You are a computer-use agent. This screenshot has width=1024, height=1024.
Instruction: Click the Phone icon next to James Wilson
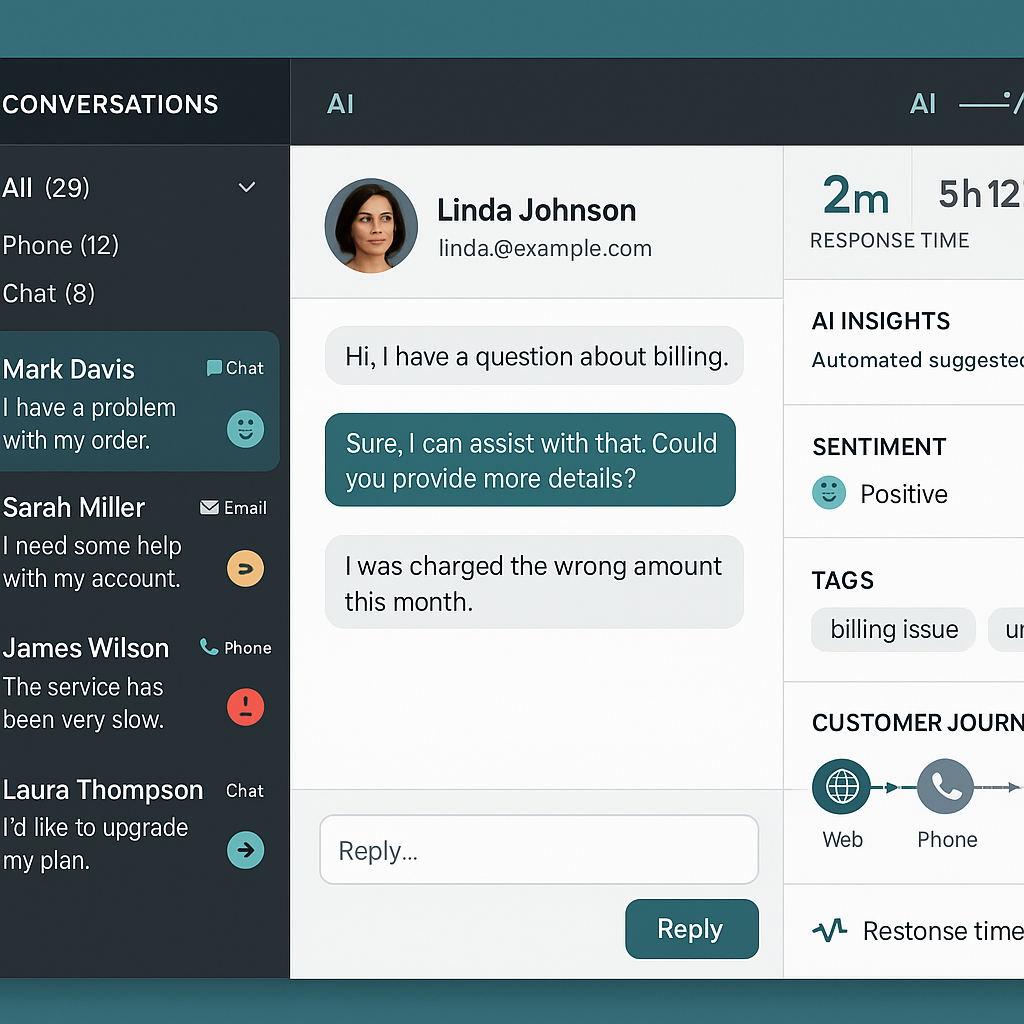(x=207, y=647)
